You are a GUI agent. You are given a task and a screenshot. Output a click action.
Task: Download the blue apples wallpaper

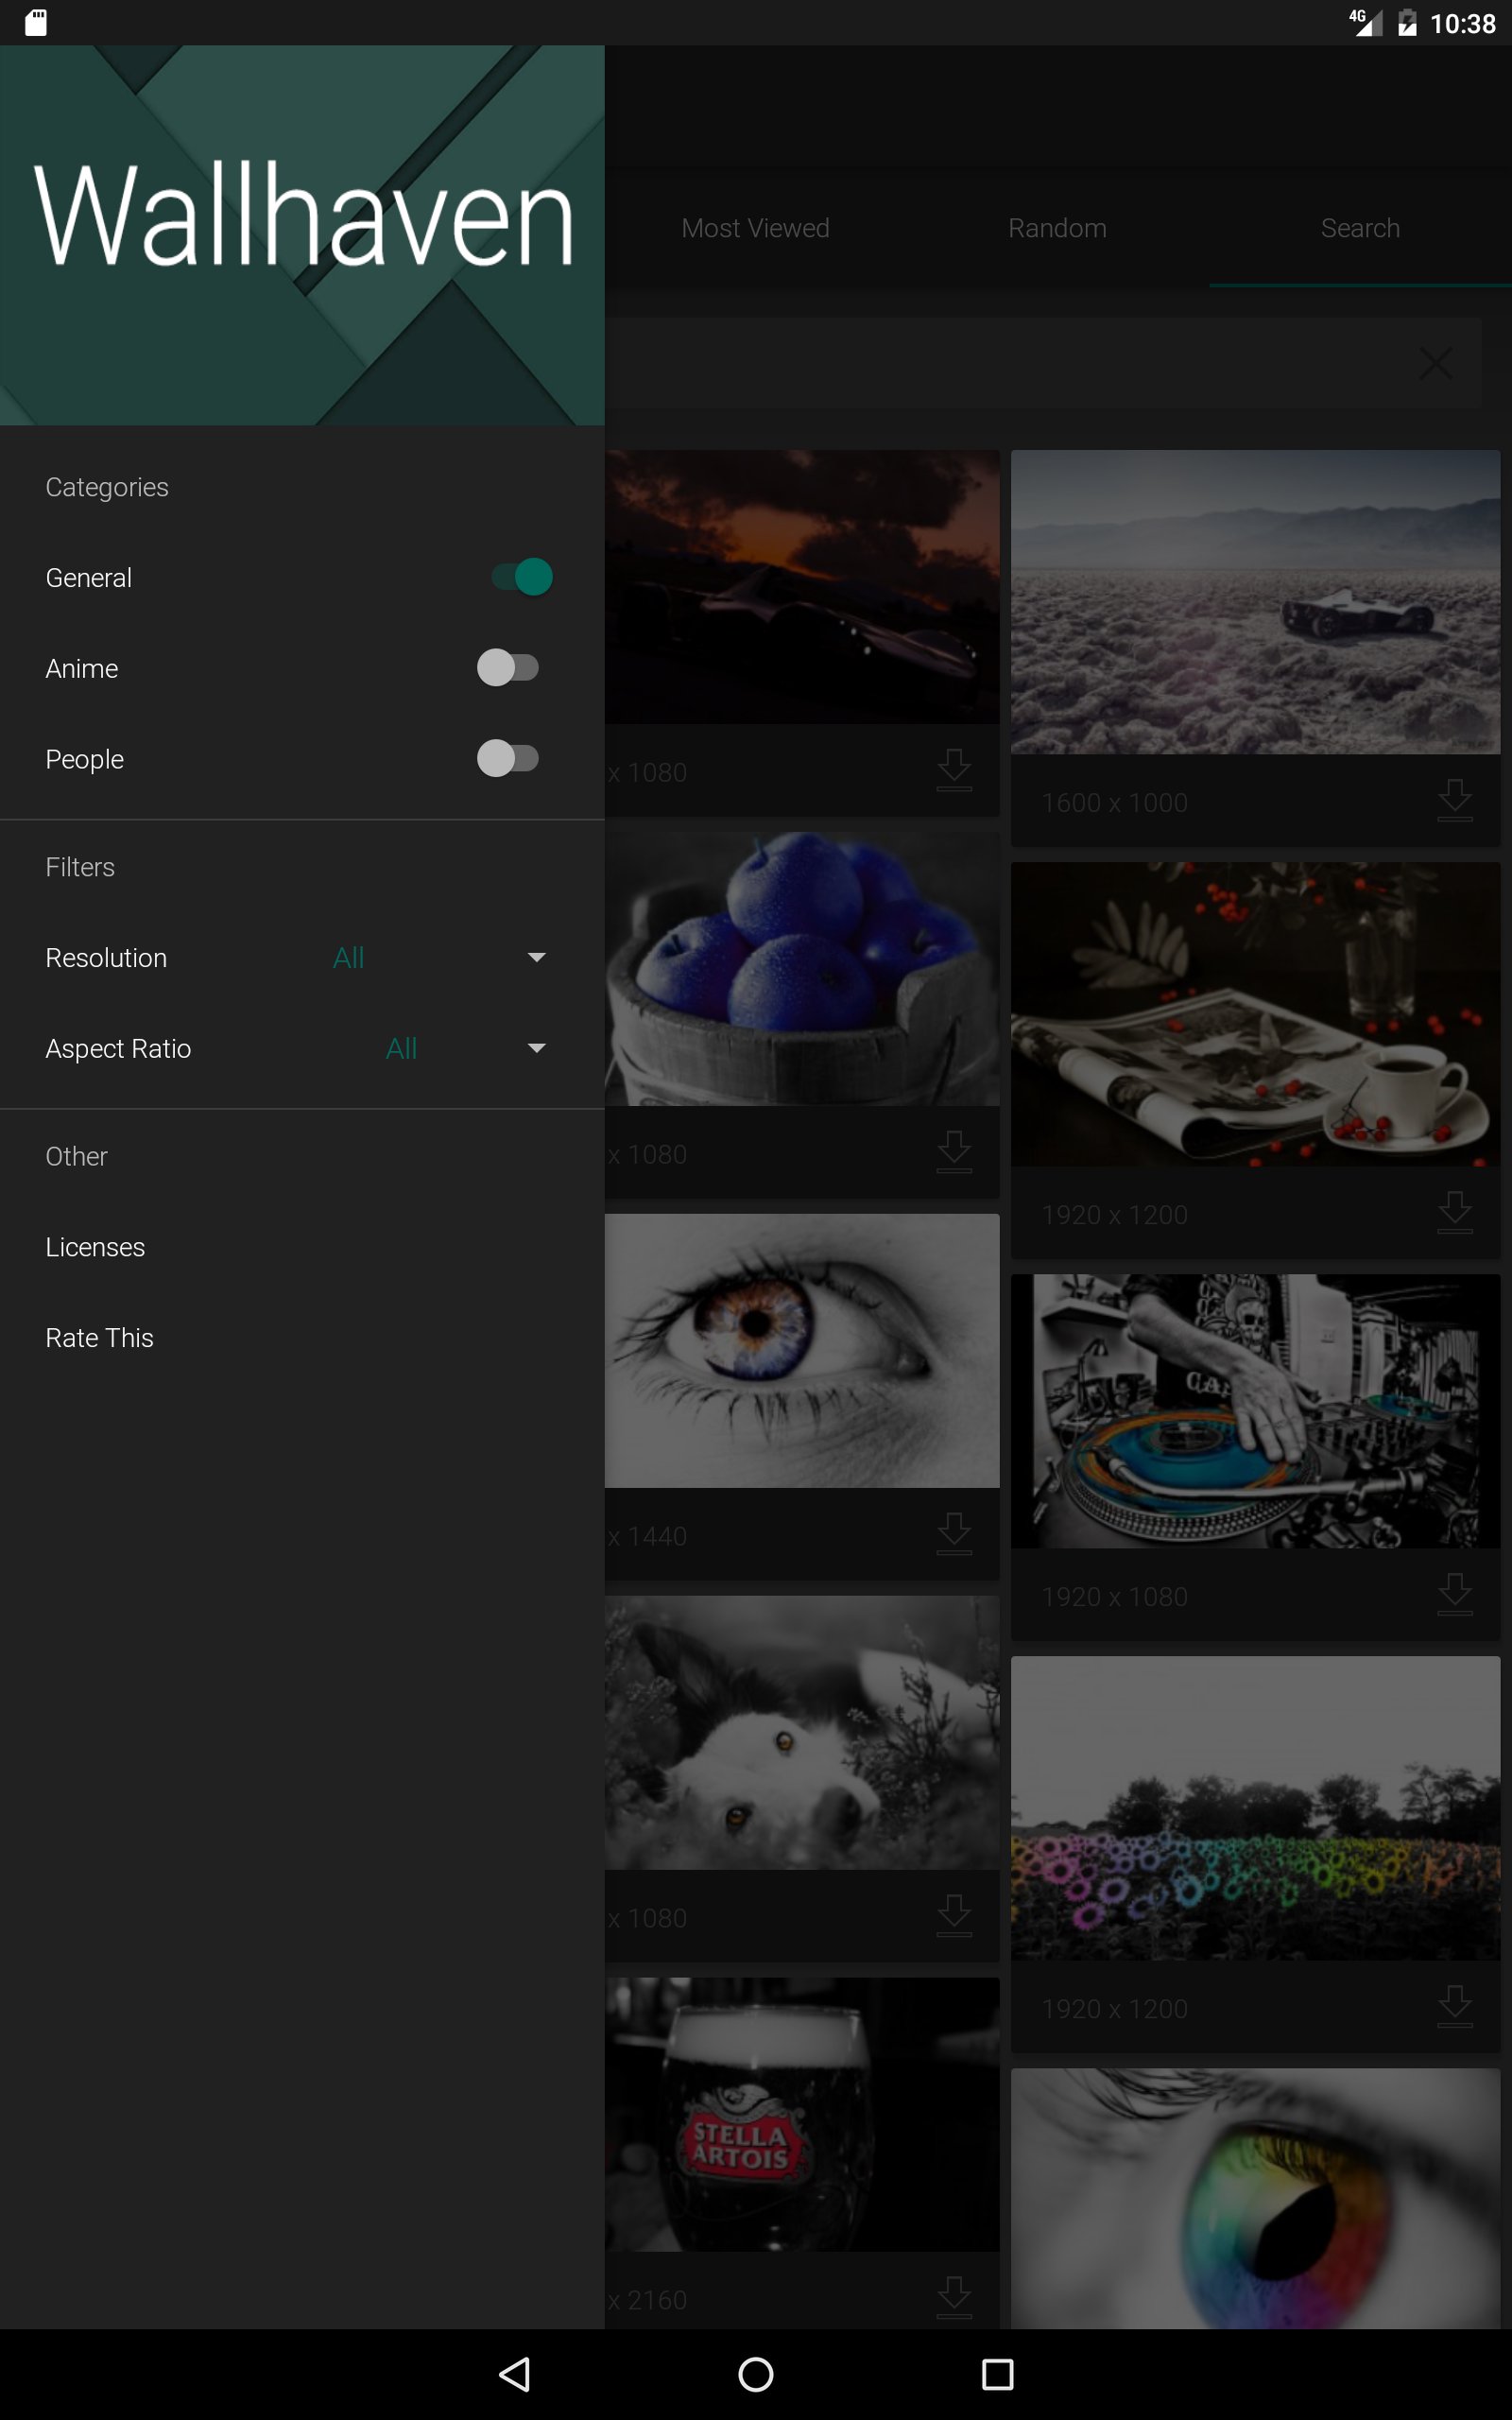click(x=954, y=1150)
